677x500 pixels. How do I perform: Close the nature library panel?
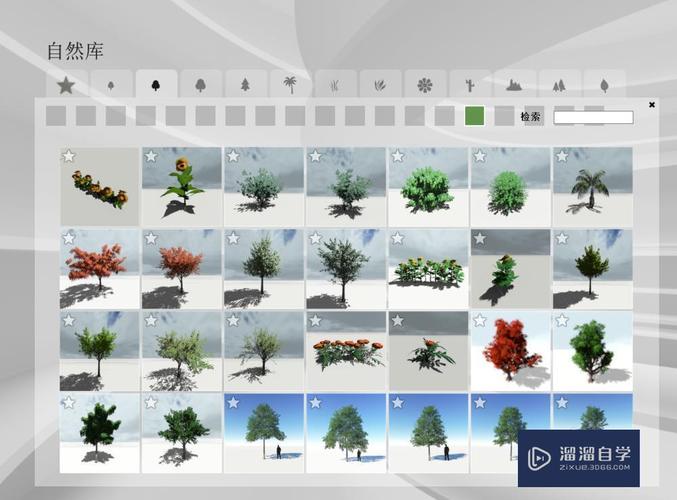point(652,104)
